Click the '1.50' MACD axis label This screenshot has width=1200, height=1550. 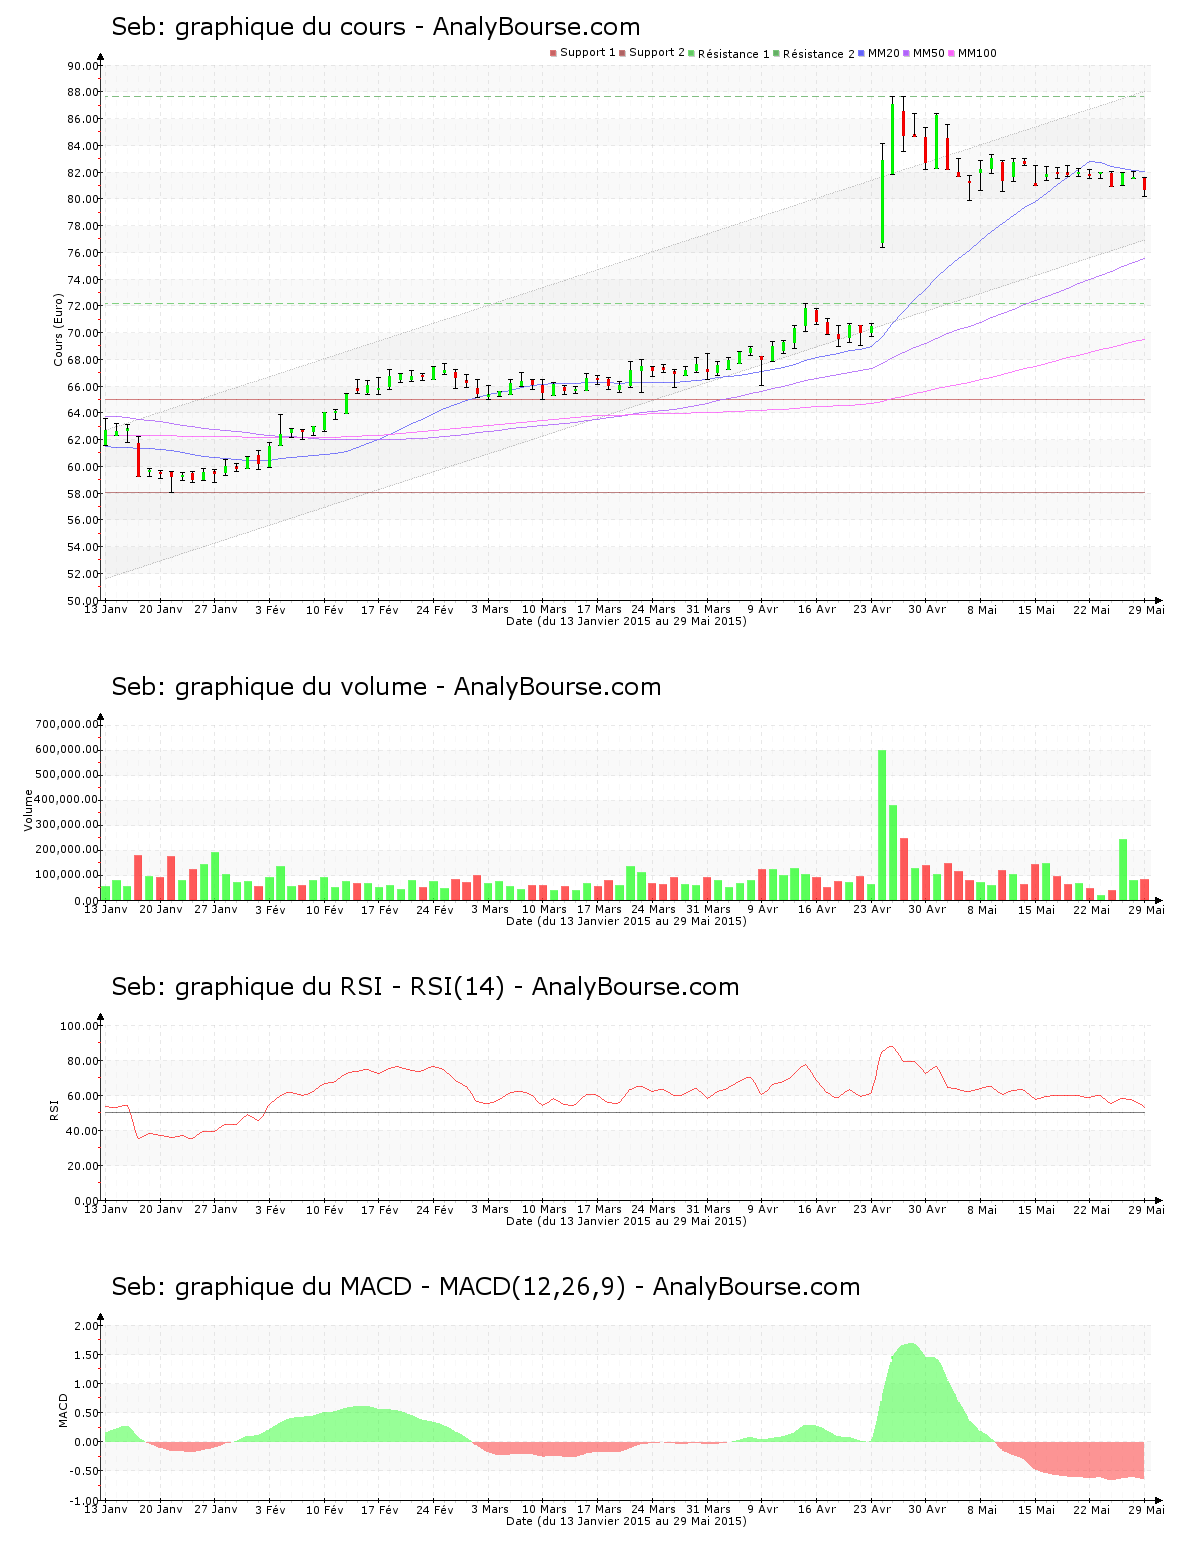[x=85, y=1355]
